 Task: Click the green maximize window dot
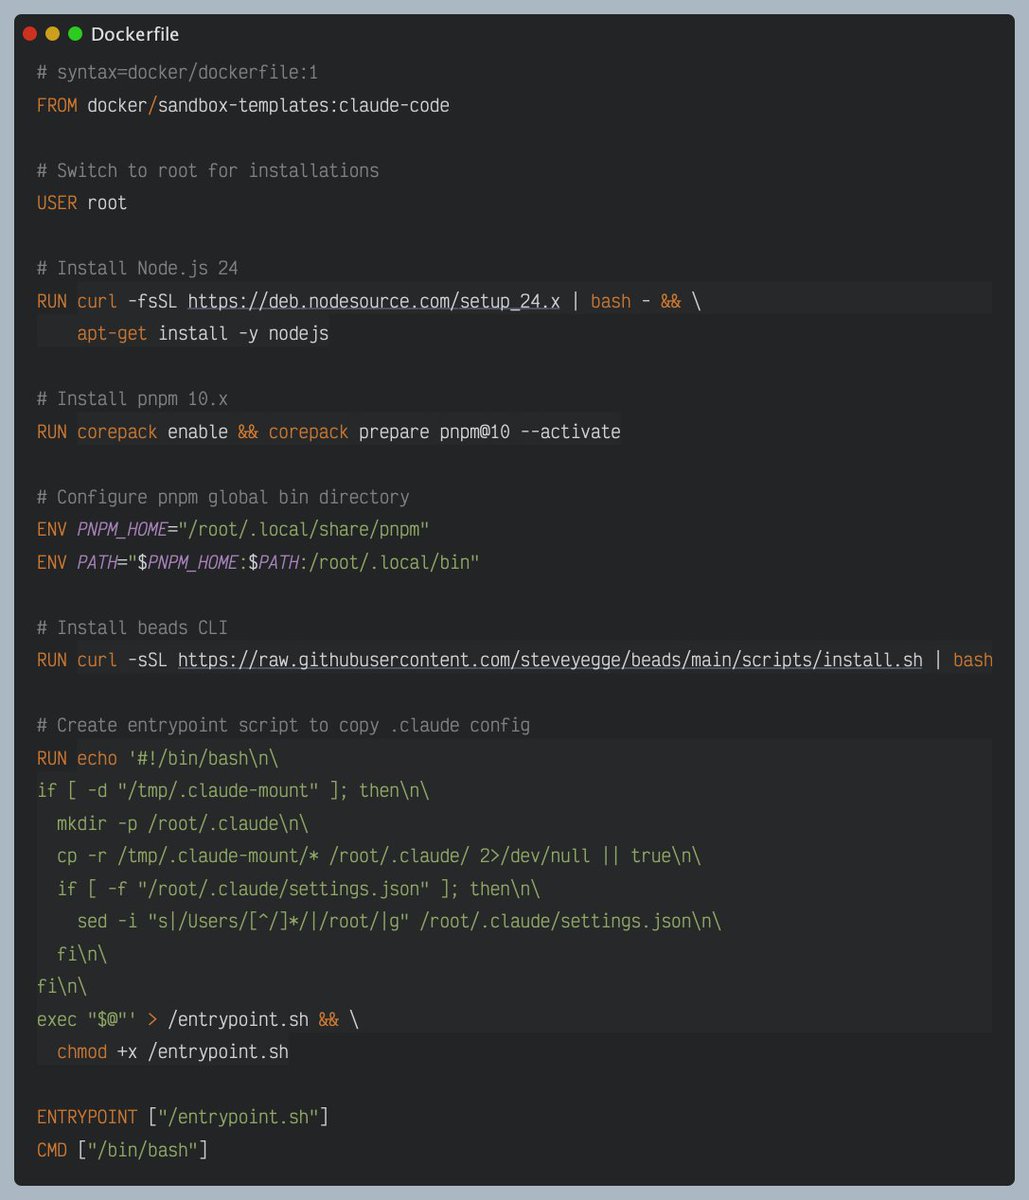(74, 34)
